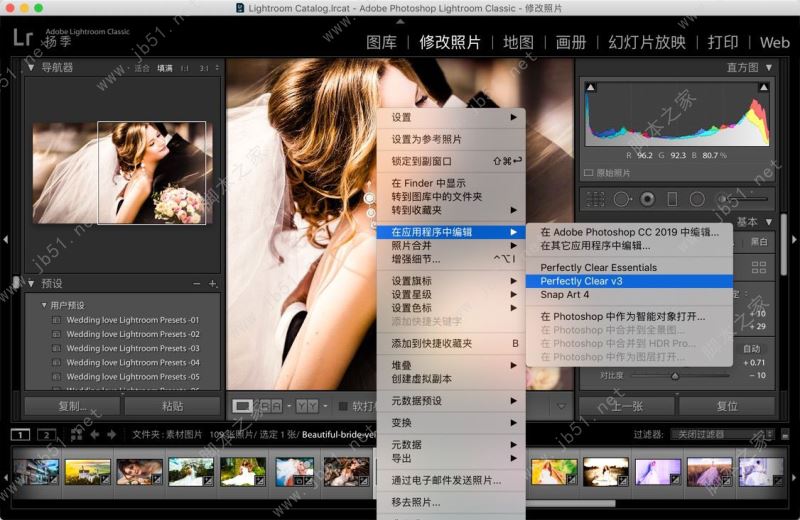800x520 pixels.
Task: Select the Crop Overlay tool
Action: tap(595, 199)
